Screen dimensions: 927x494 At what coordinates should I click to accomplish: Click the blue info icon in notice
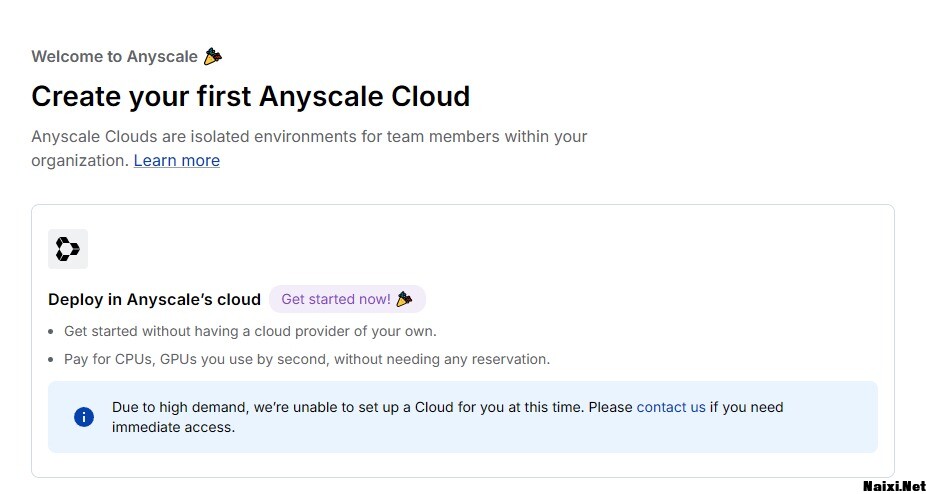(84, 417)
